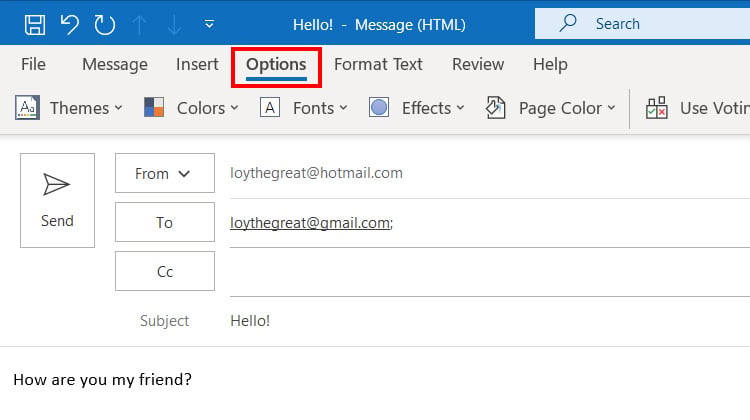
Task: Click the Save floppy disk icon
Action: (x=35, y=24)
